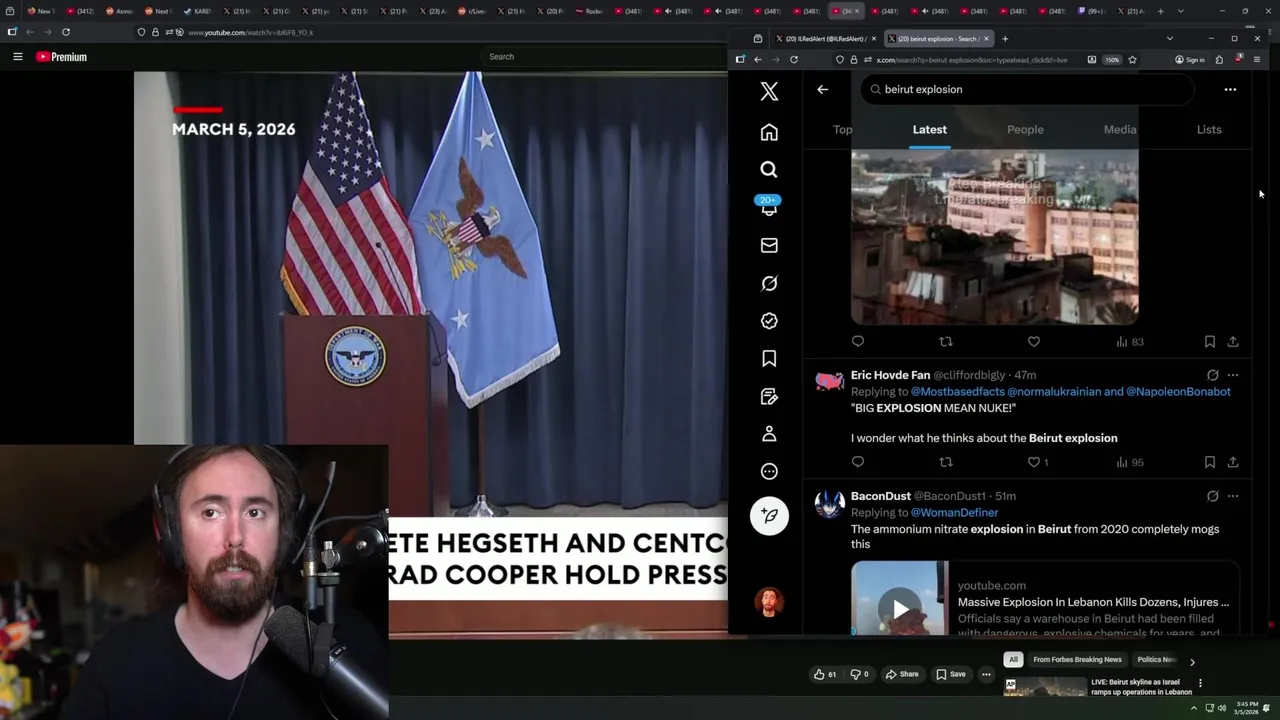This screenshot has width=1280, height=720.
Task: Repost Eric Hovde Fan post
Action: (x=946, y=462)
